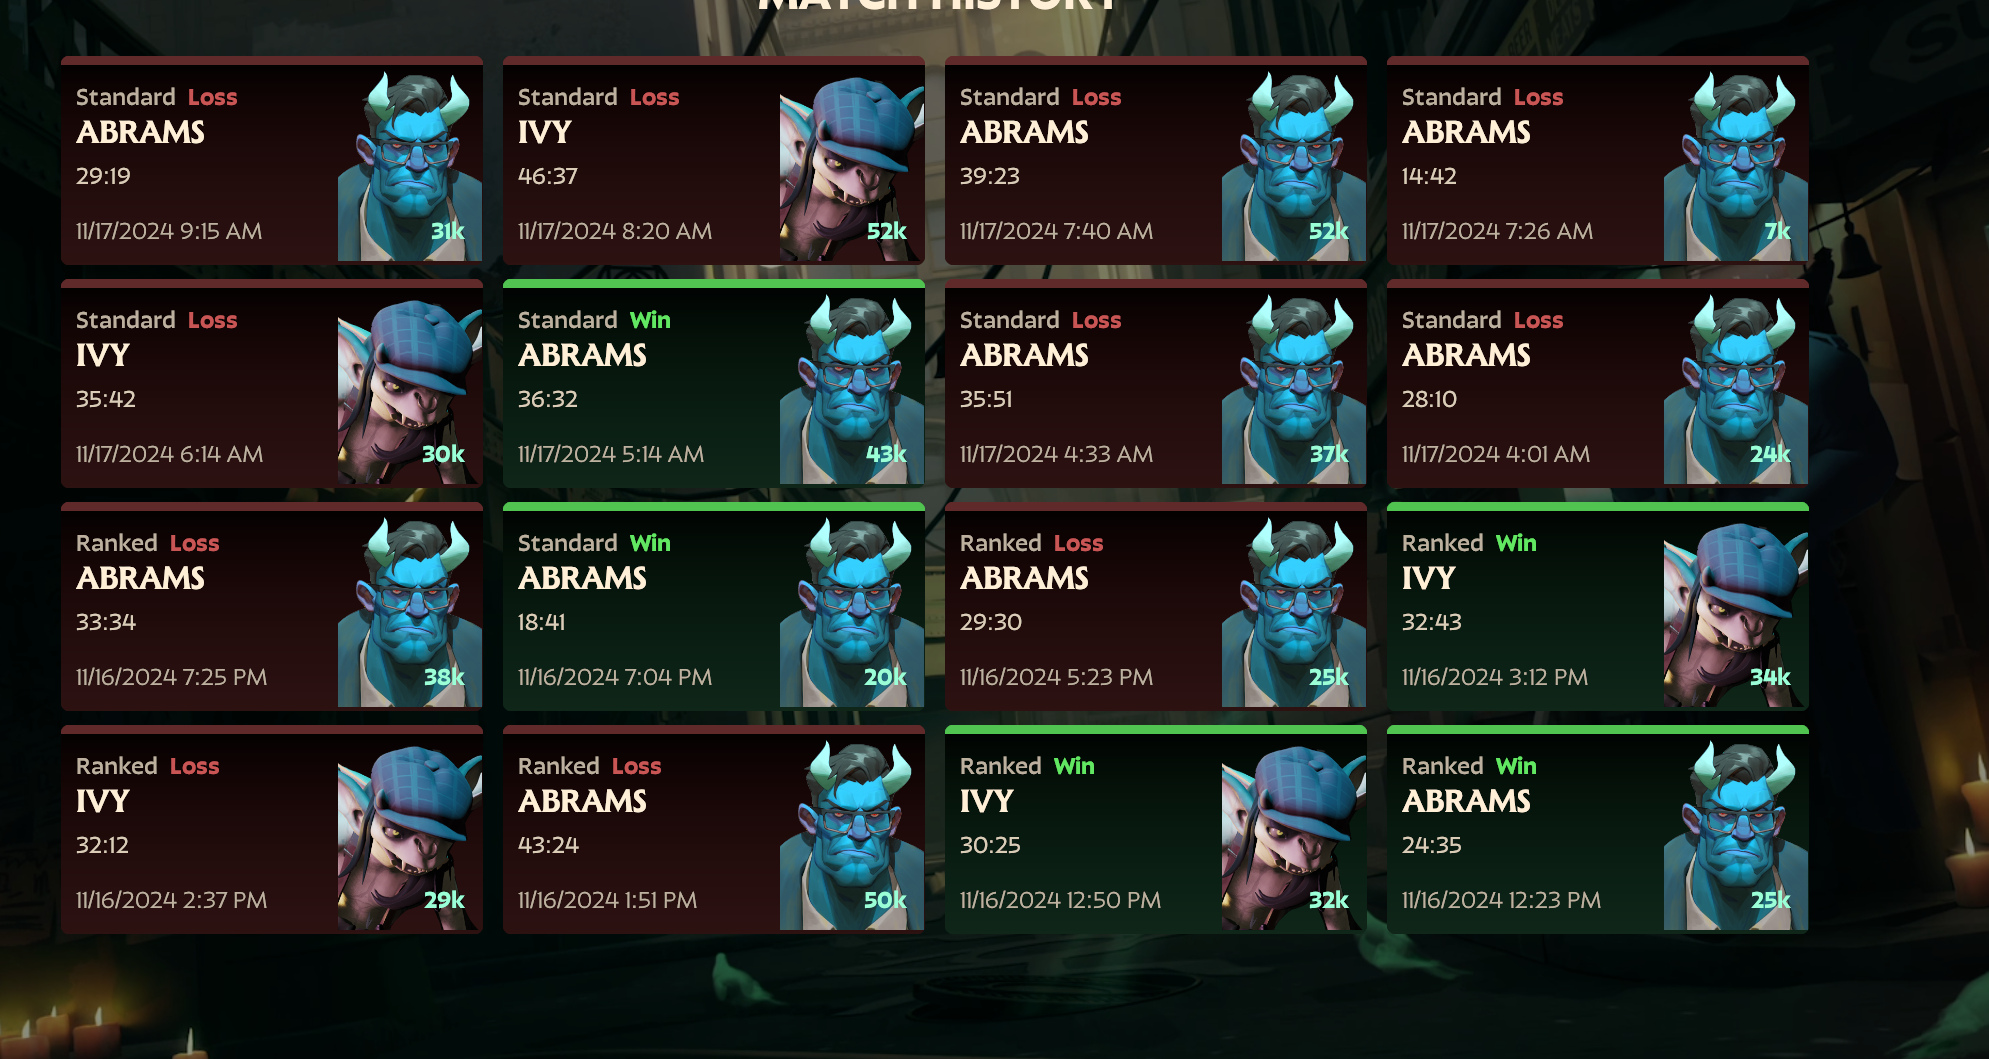
Task: Click Ivy portrait on ranked win 3:12 PM
Action: [1736, 612]
